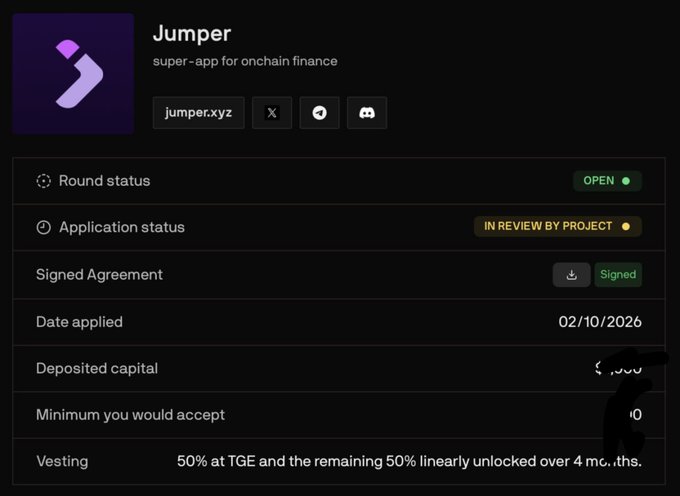Select the Signed Agreement row label
Screen dimensions: 680x496
[x=99, y=274]
